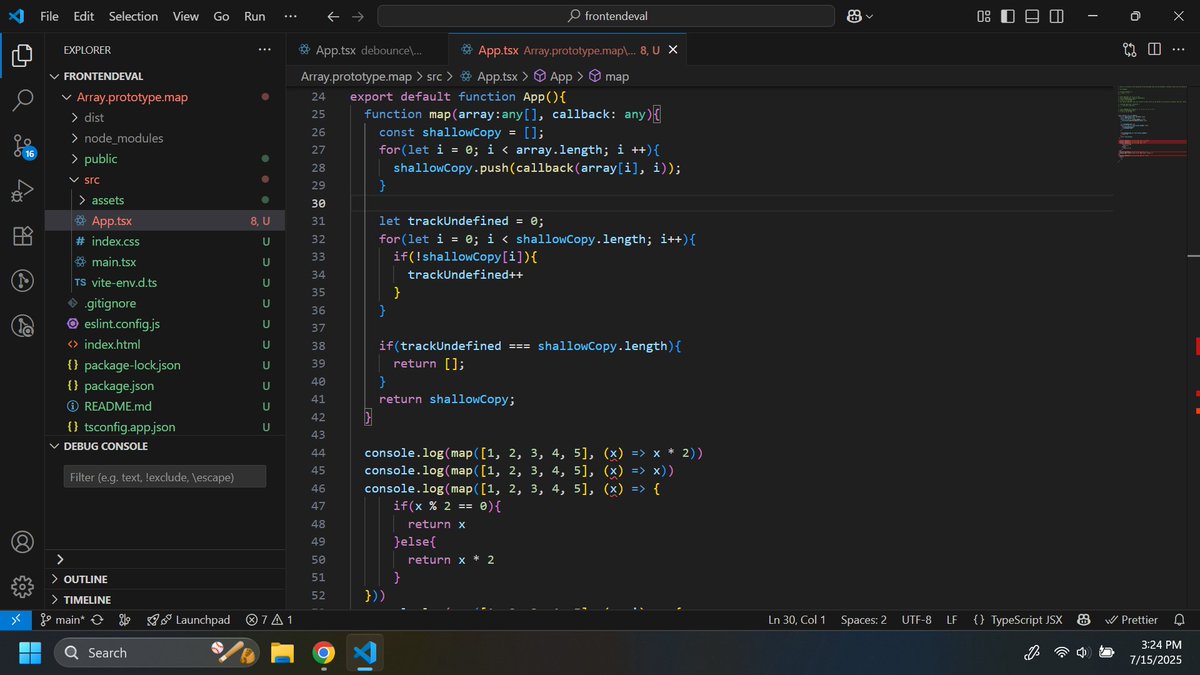Open Google Chrome from the taskbar
Screen dimensions: 1200x675
tap(323, 653)
